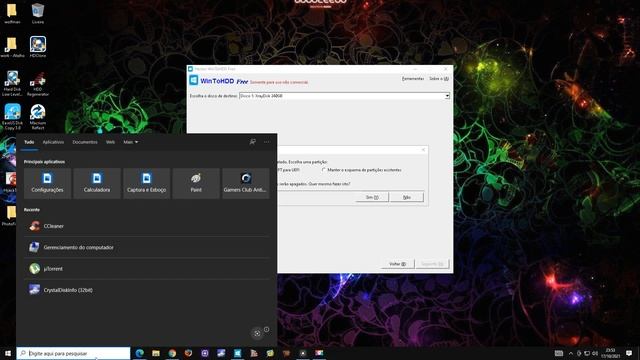Image resolution: width=640 pixels, height=360 pixels.
Task: Click Não in the confirmation dialog
Action: pyautogui.click(x=407, y=197)
